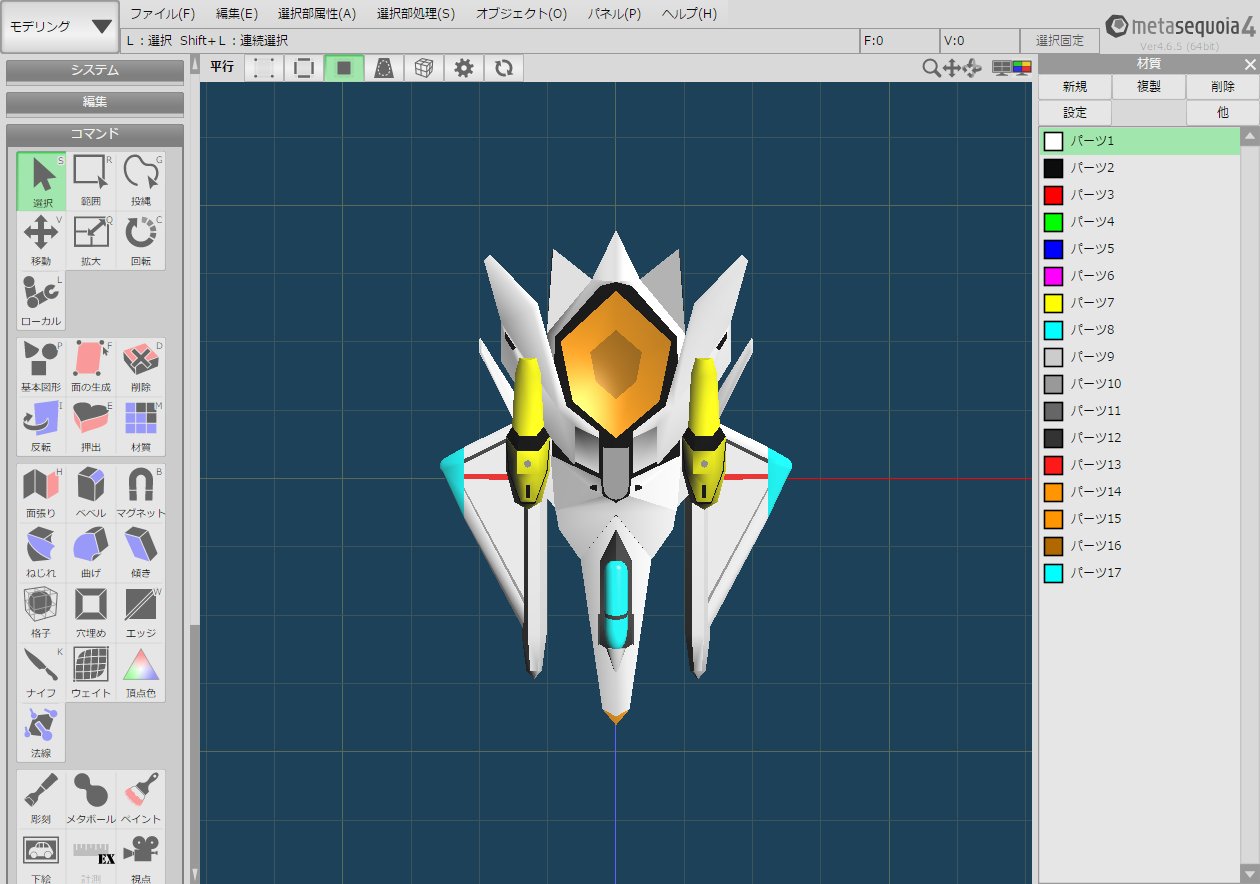Select the ベベル bevel tool
Image resolution: width=1260 pixels, height=884 pixels.
pyautogui.click(x=91, y=493)
